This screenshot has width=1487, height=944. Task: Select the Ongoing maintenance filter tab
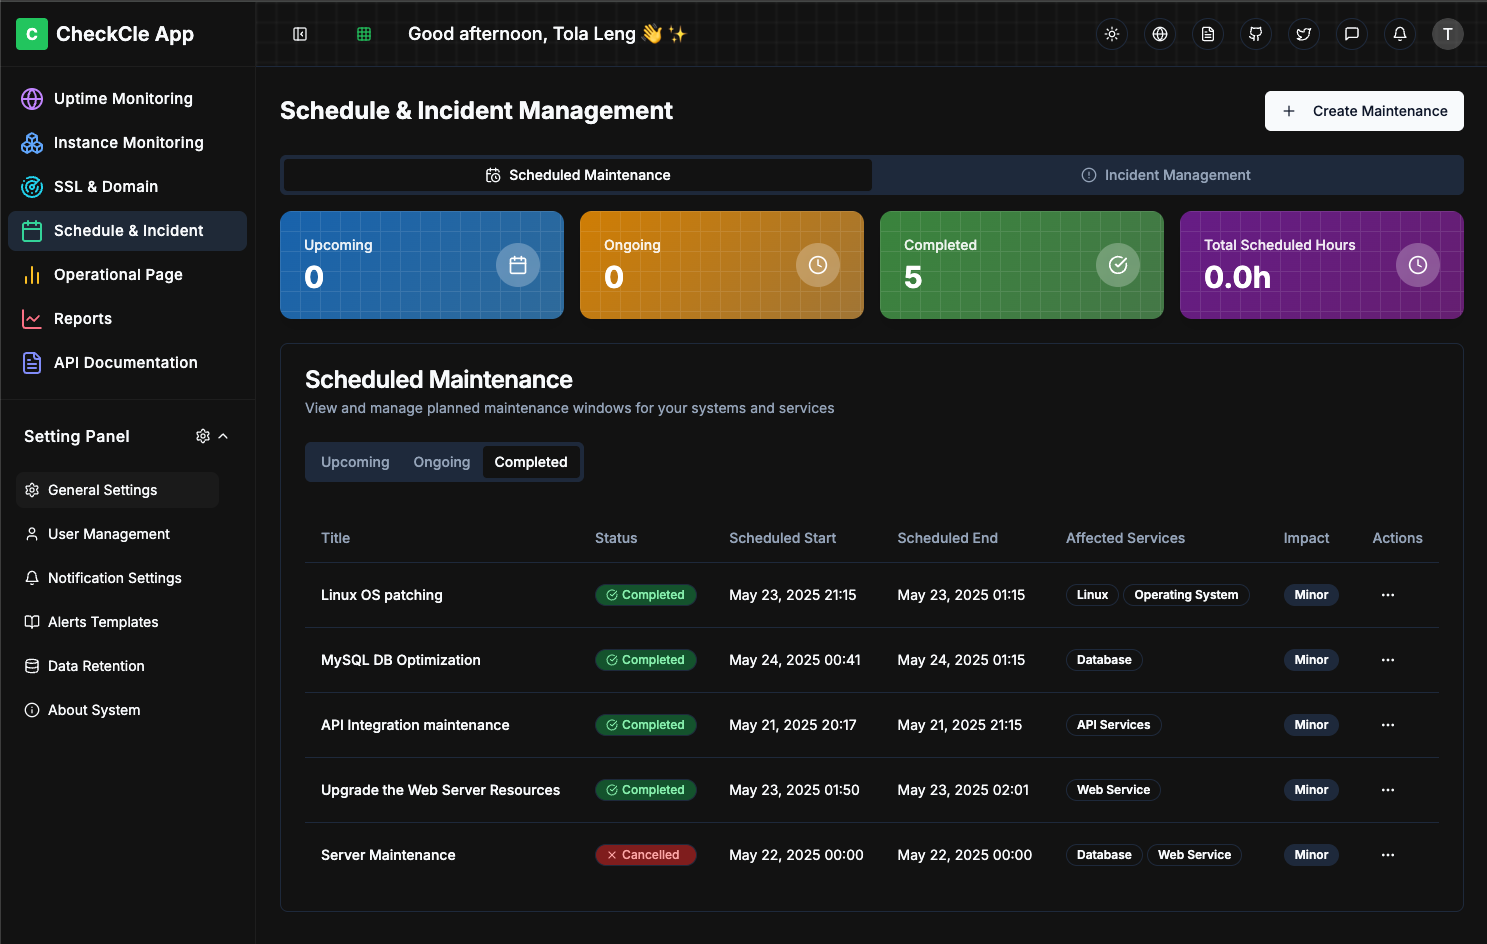point(441,461)
